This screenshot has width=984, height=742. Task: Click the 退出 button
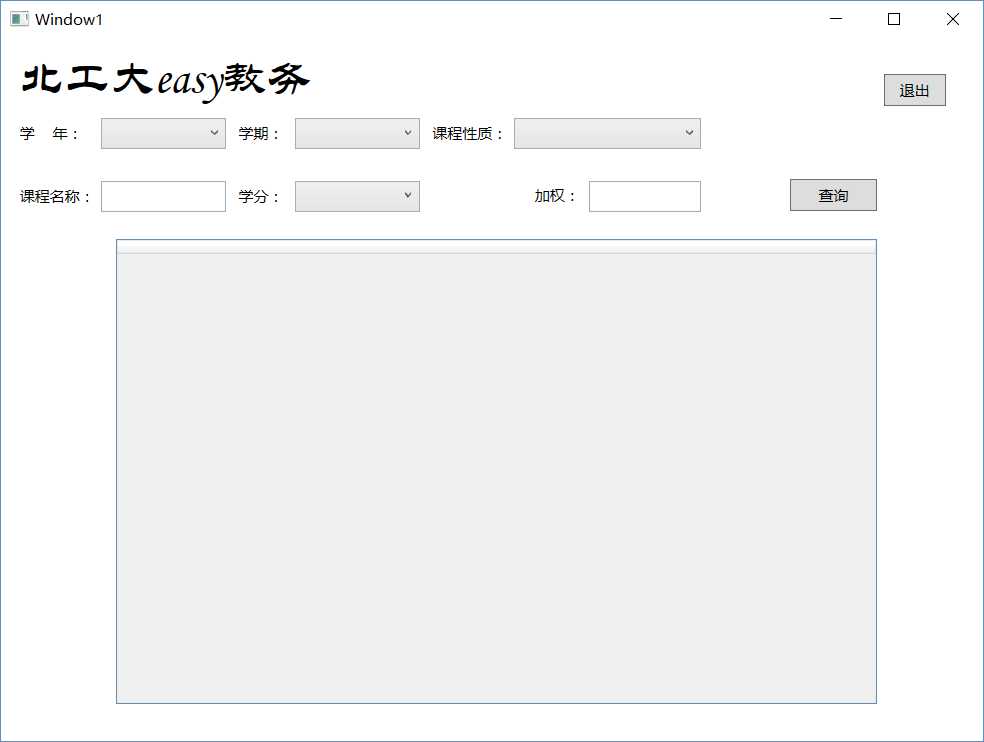coord(914,90)
